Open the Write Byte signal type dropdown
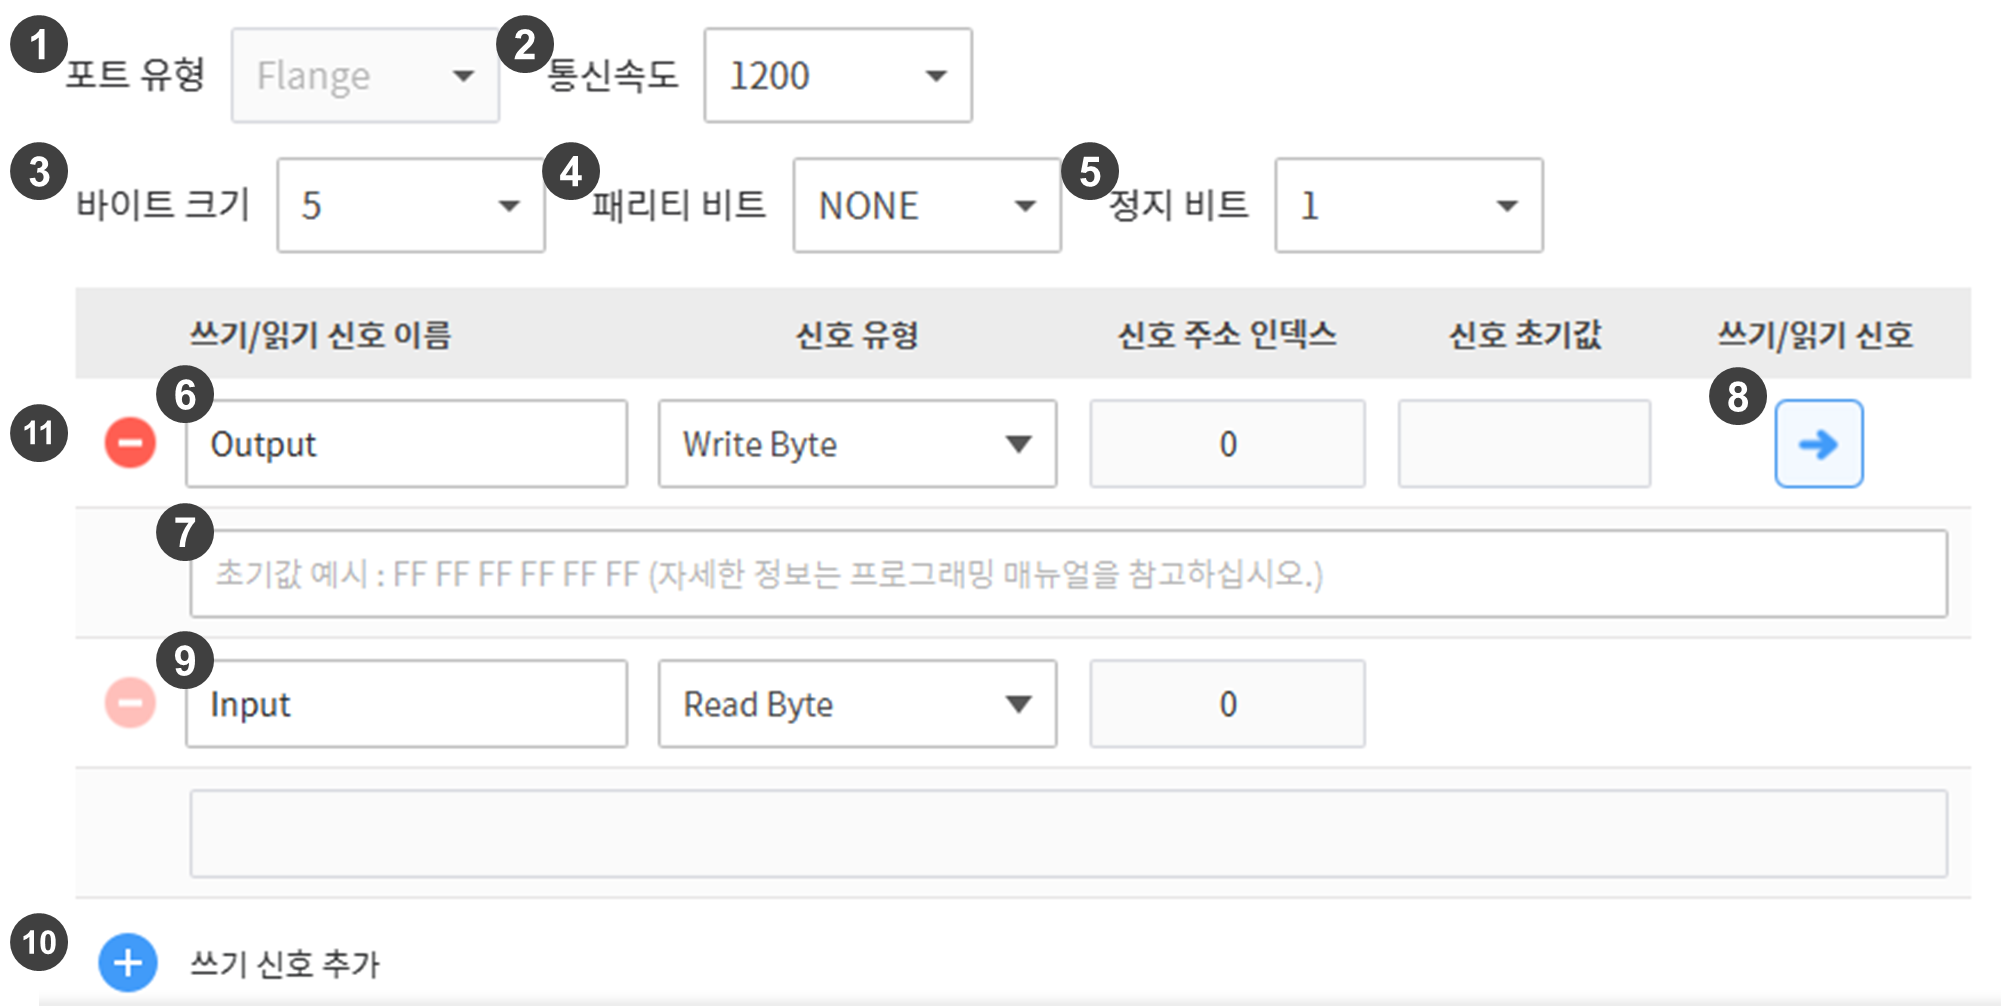 pyautogui.click(x=857, y=444)
